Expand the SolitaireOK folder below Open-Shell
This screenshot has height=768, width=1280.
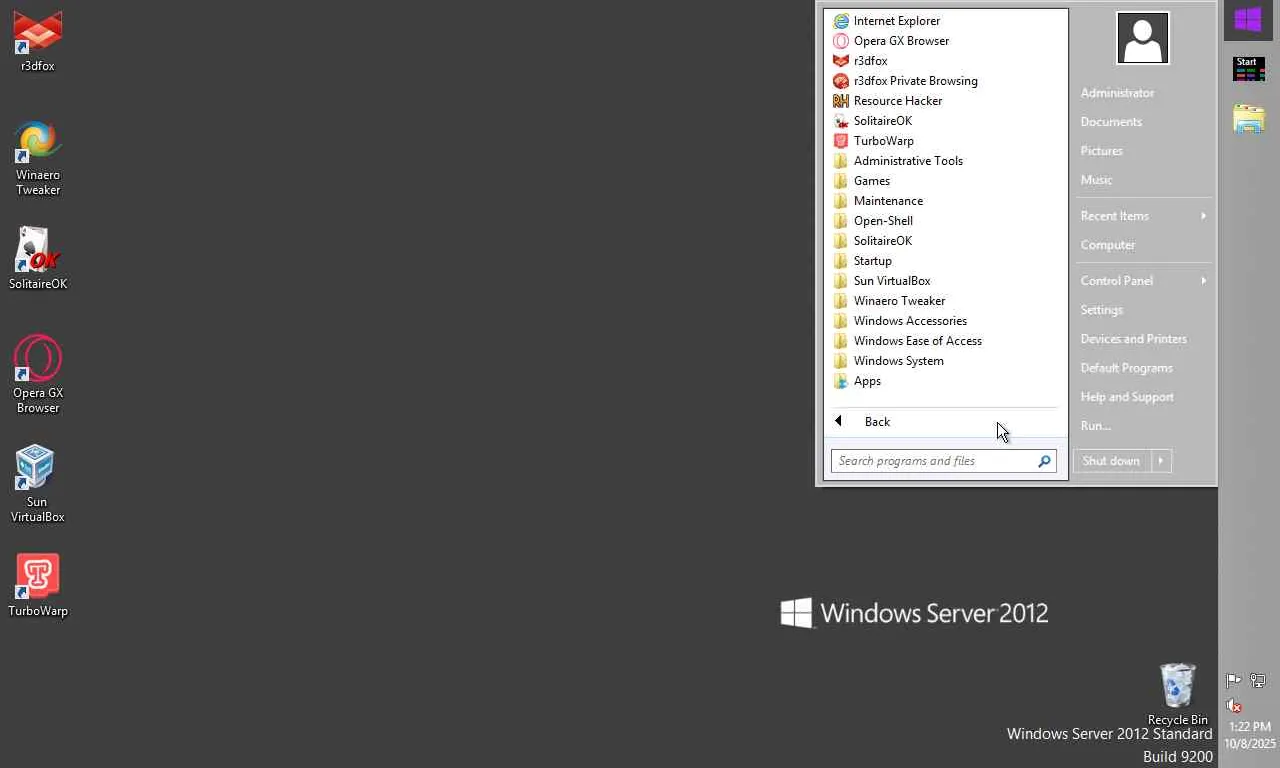[945, 241]
